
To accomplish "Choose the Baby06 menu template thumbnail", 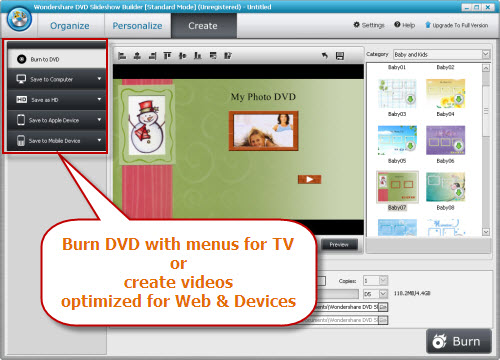I will click(446, 140).
